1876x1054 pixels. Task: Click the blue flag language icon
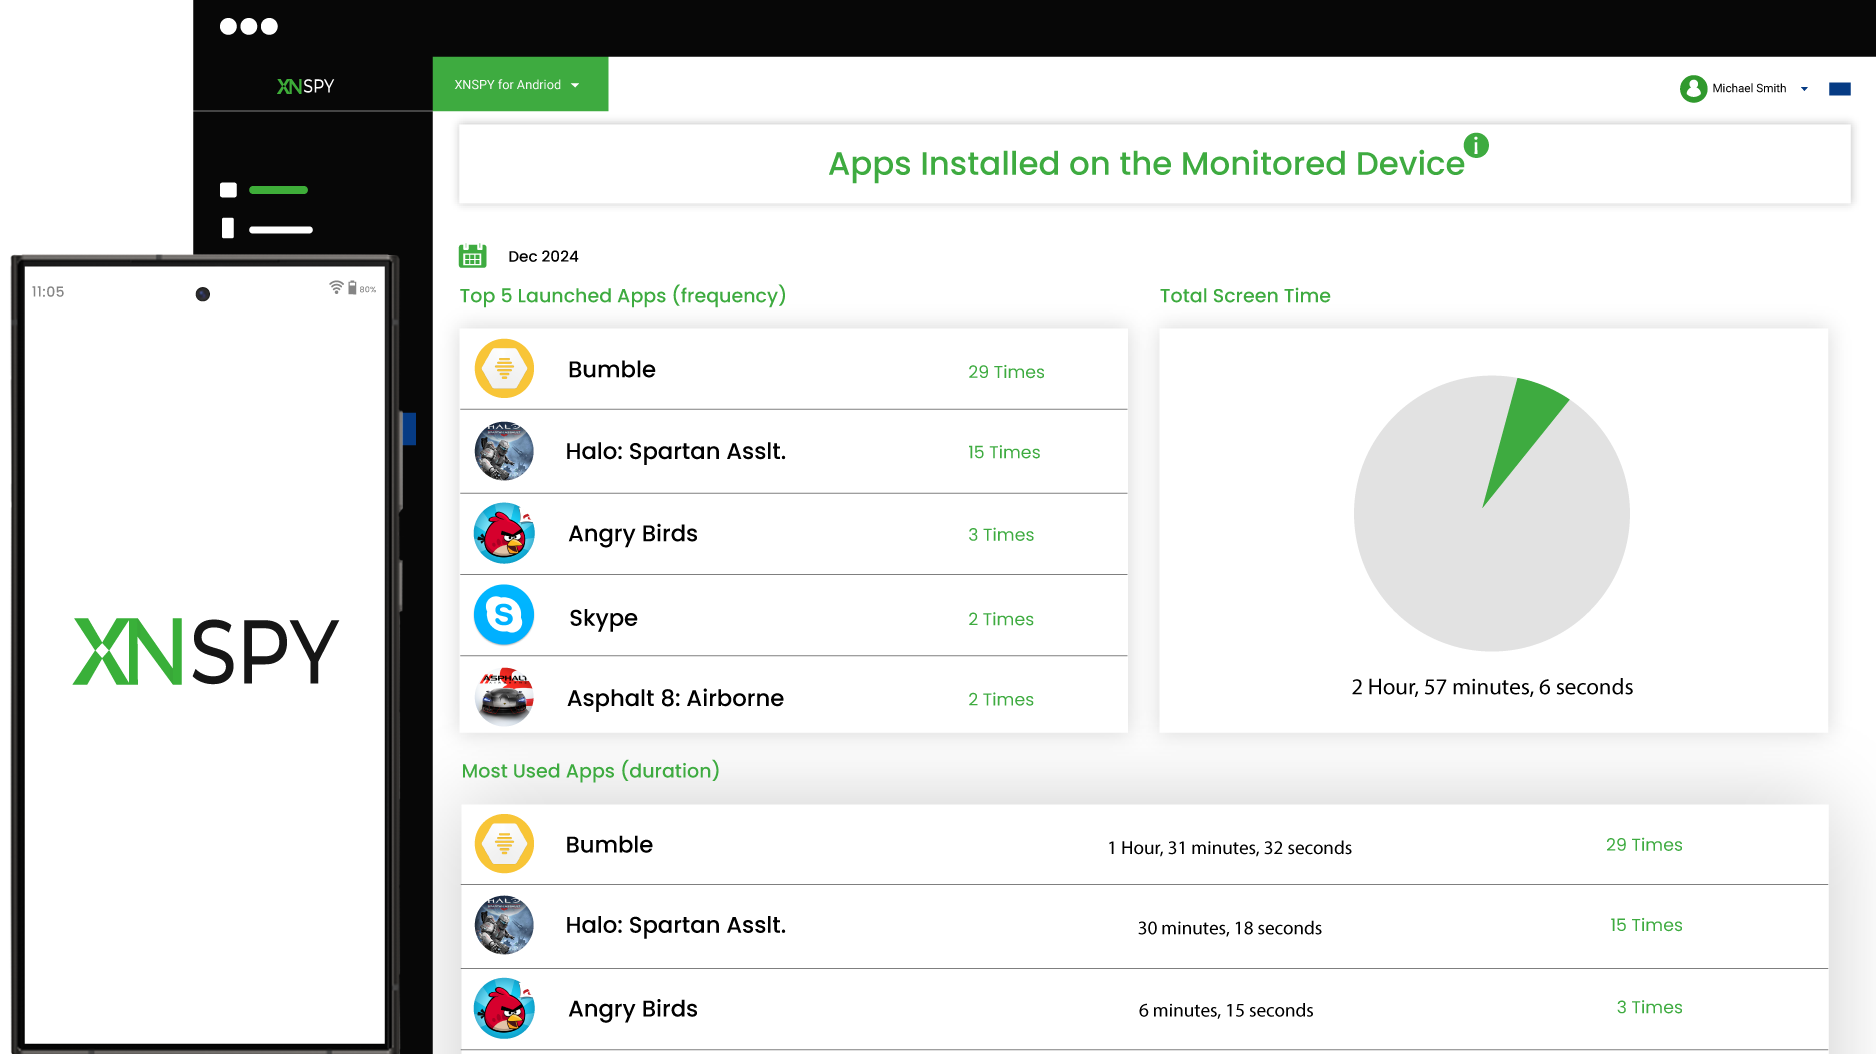pyautogui.click(x=1840, y=89)
